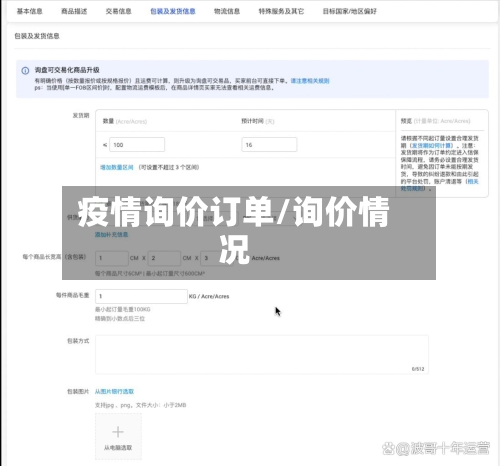Select the 包装及发货信息 tab
The width and height of the screenshot is (500, 466).
(x=173, y=11)
